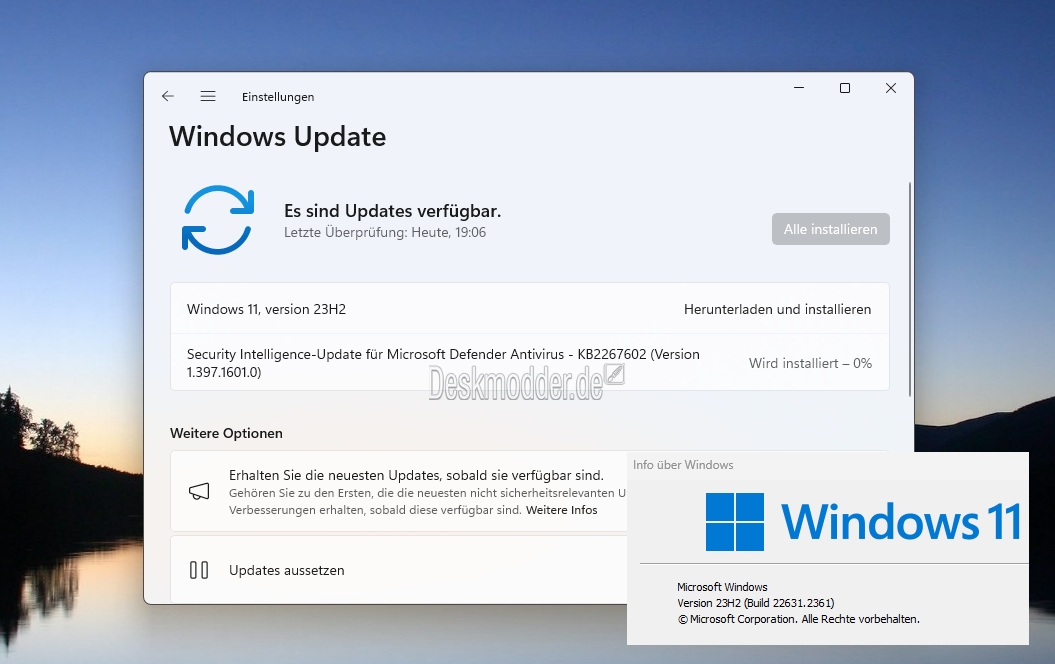Select the Windows 11, version 23H2 row
The height and width of the screenshot is (664, 1055).
(530, 309)
